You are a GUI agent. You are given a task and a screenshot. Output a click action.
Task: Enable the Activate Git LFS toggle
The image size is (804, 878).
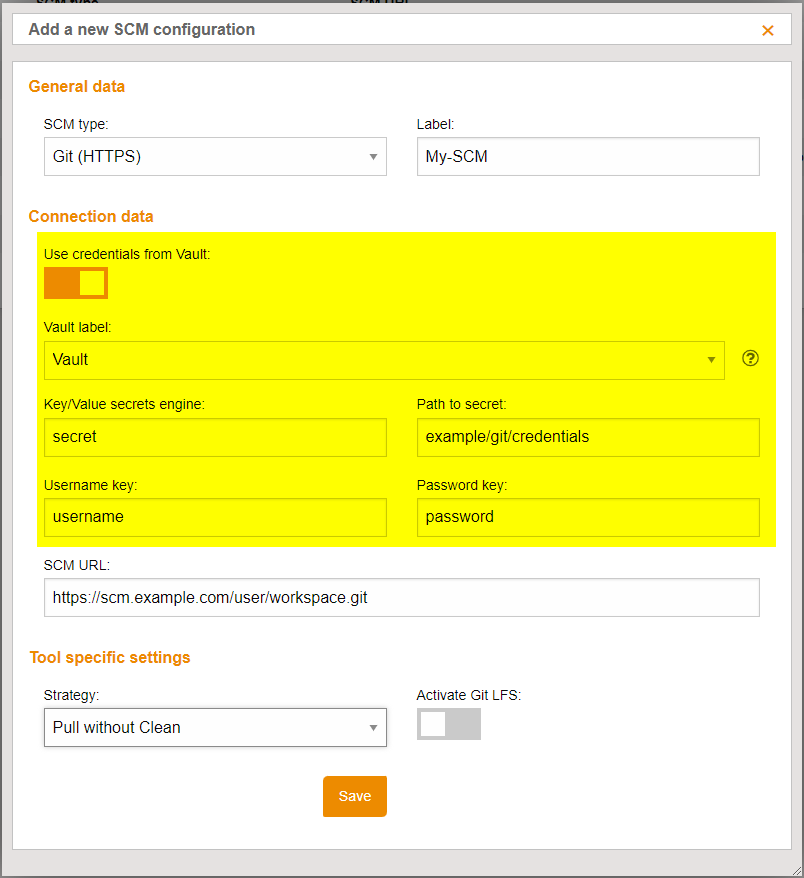(448, 723)
